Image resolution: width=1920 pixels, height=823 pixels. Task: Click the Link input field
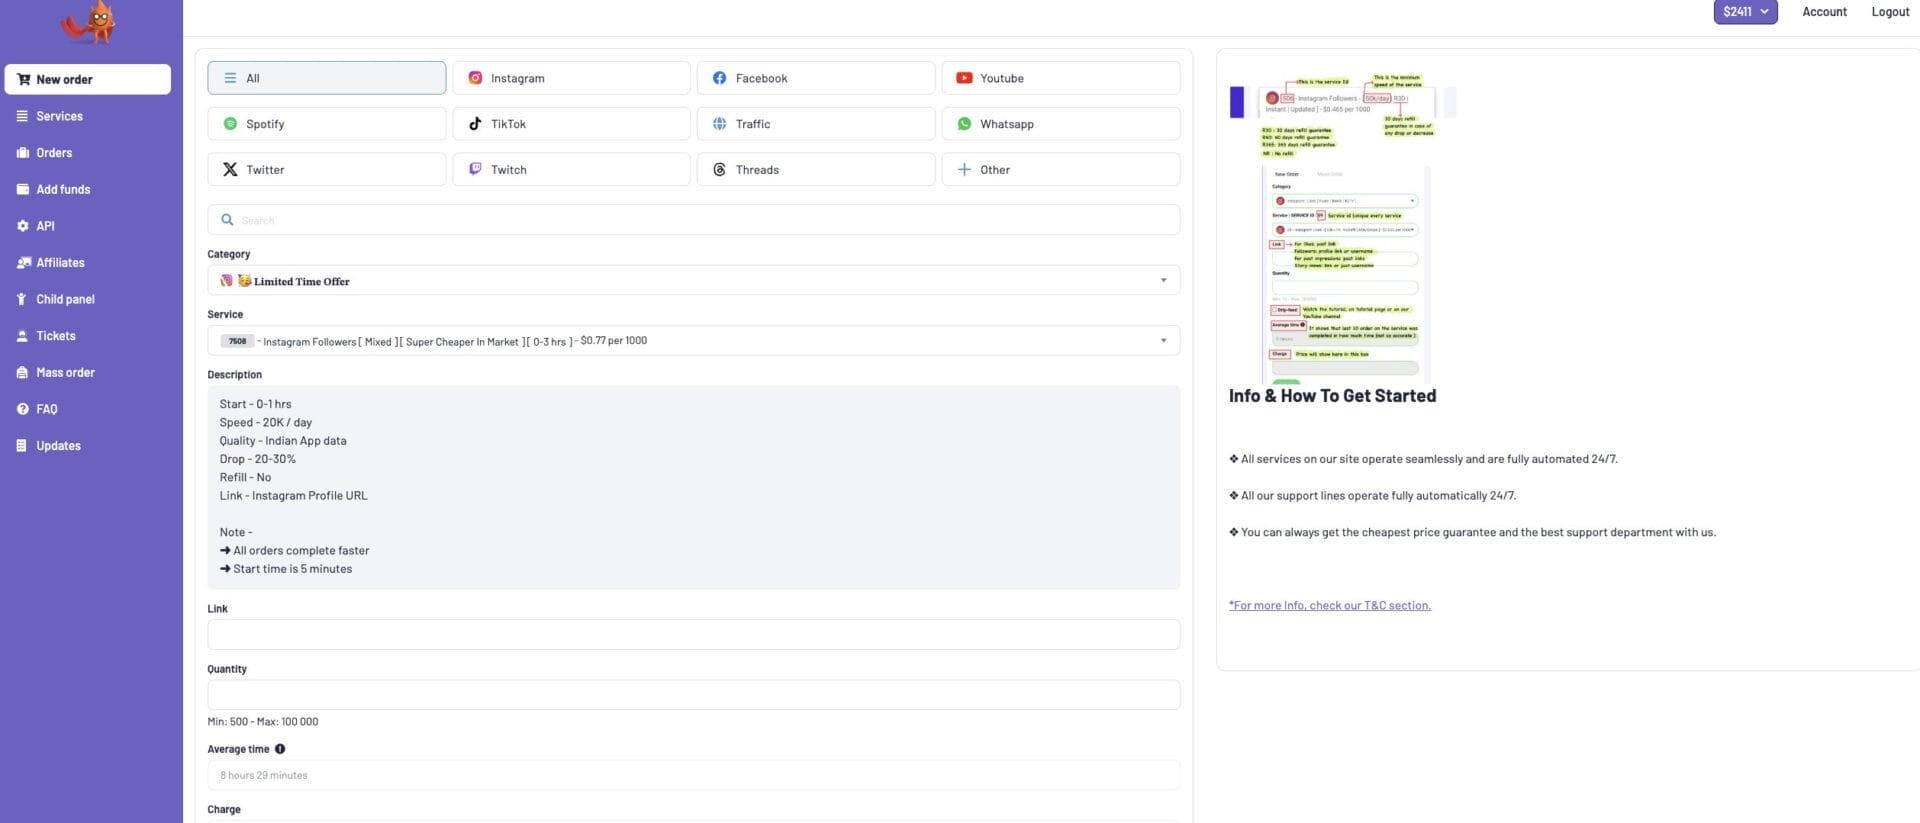[693, 635]
